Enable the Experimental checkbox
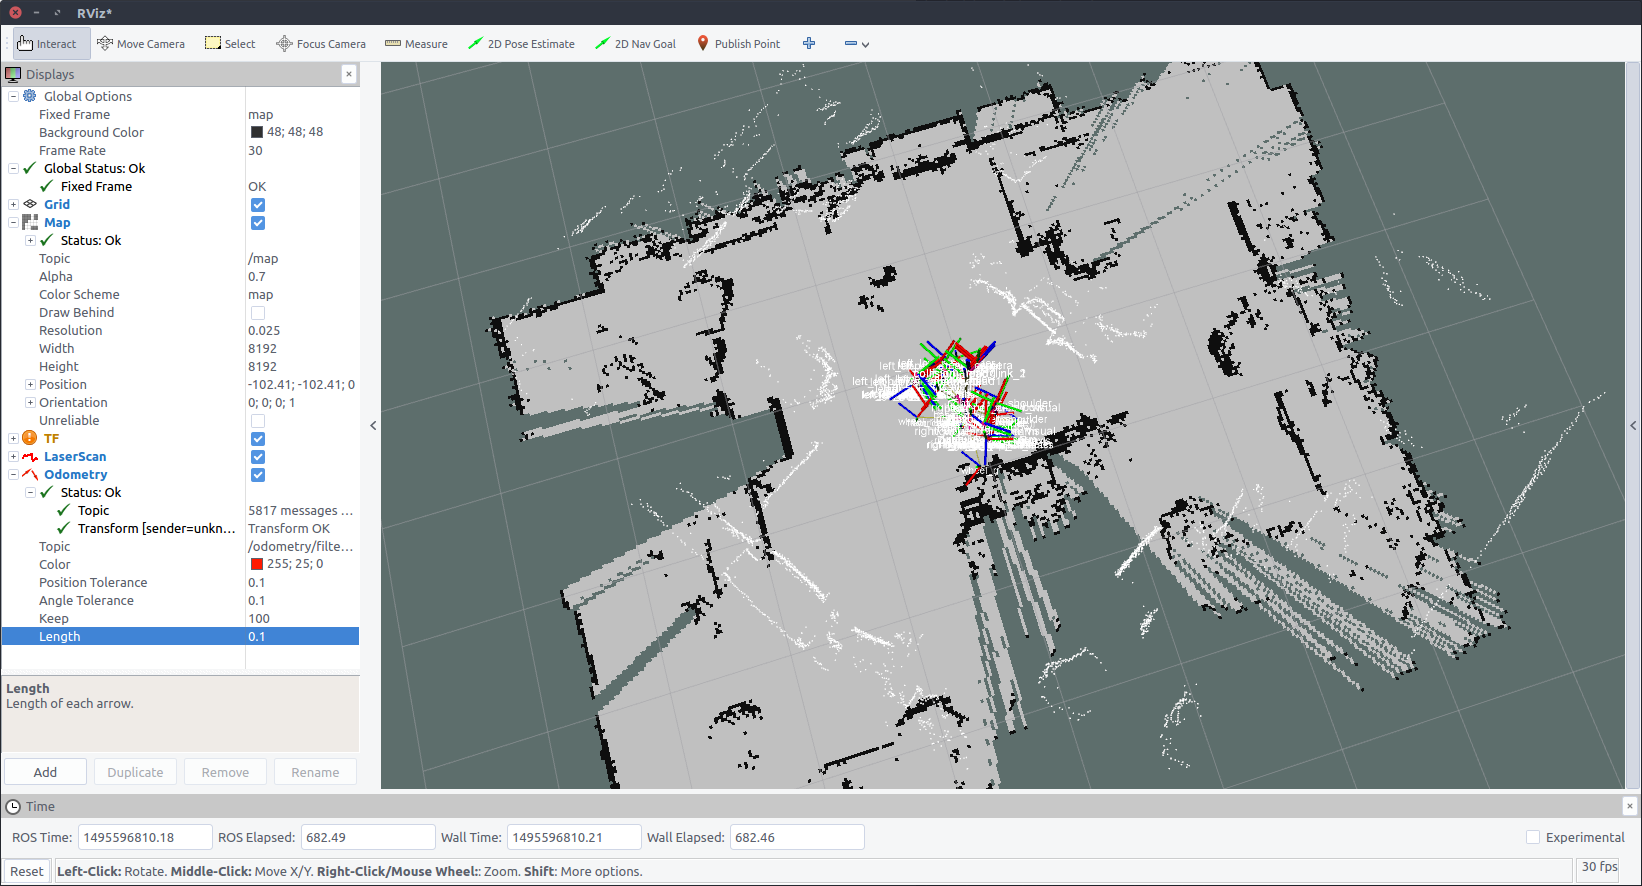1642x886 pixels. click(1533, 837)
